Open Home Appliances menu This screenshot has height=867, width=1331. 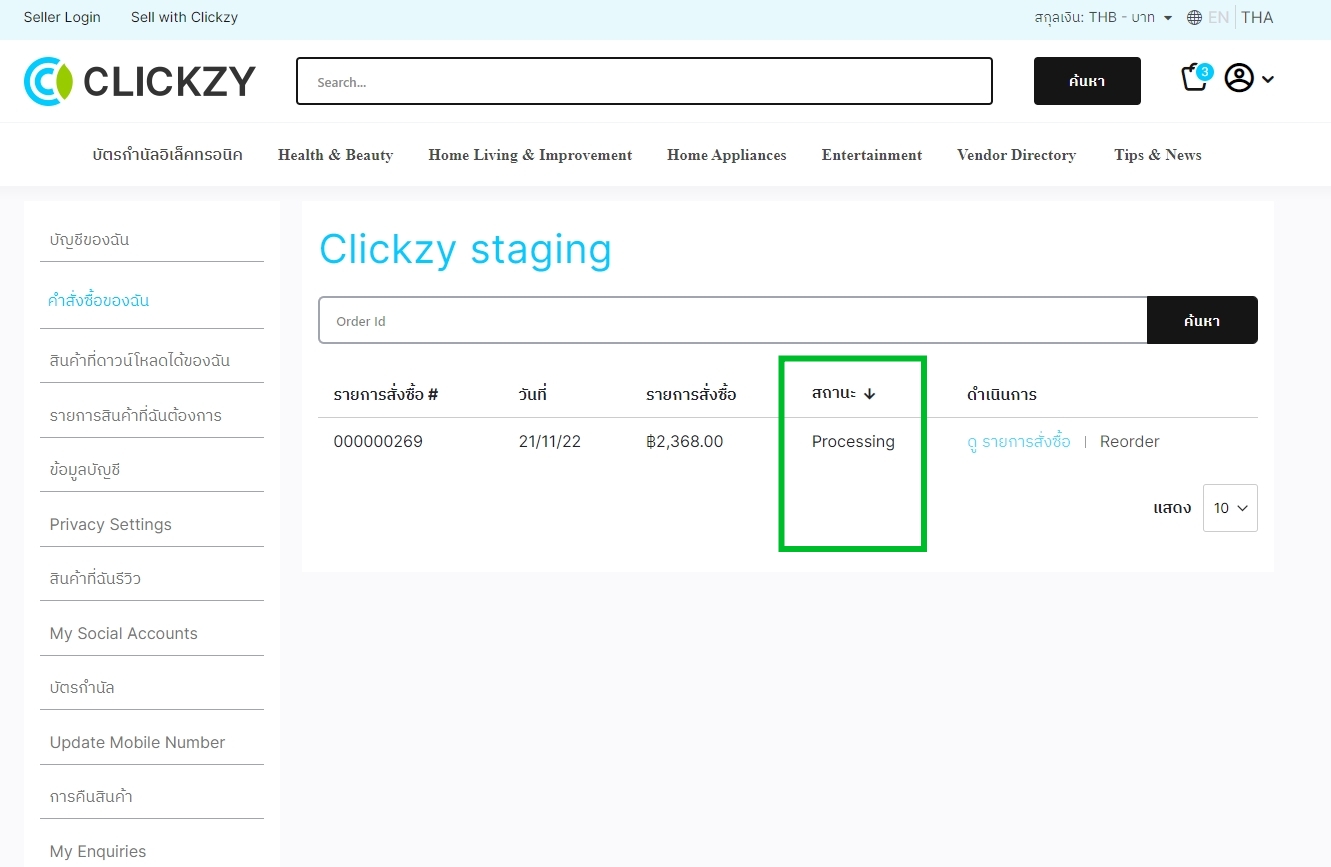click(727, 155)
